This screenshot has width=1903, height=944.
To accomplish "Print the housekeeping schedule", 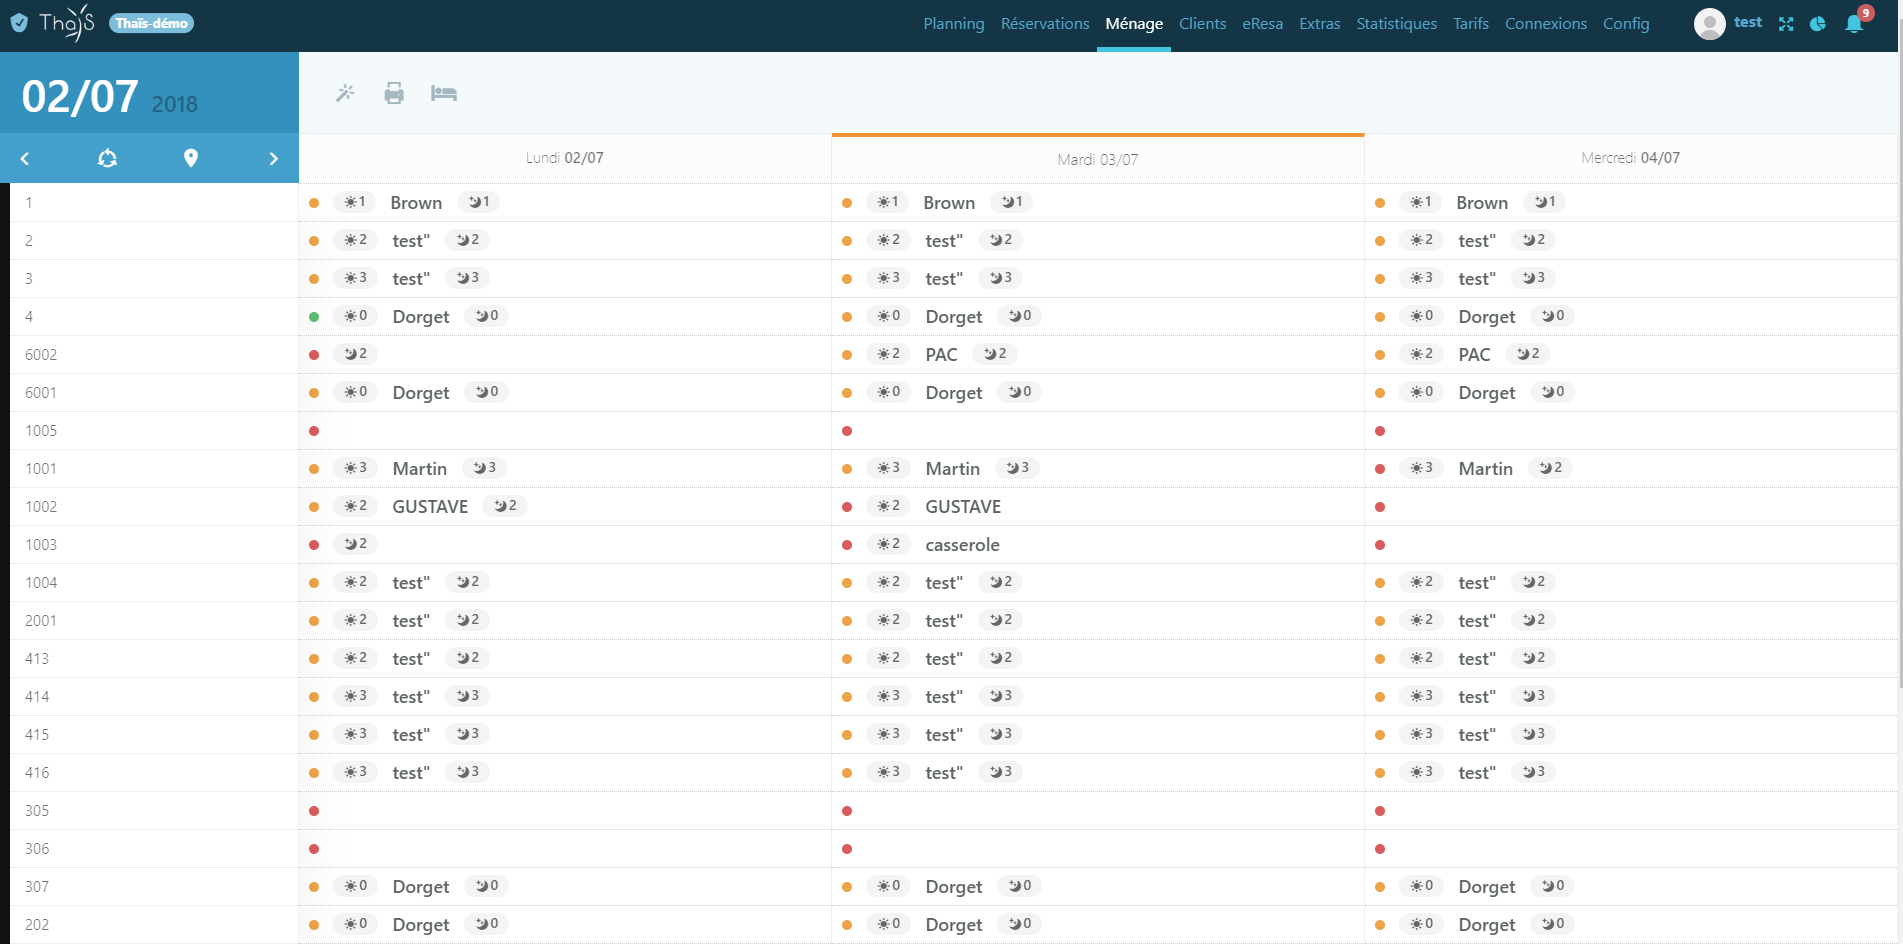I will (394, 93).
